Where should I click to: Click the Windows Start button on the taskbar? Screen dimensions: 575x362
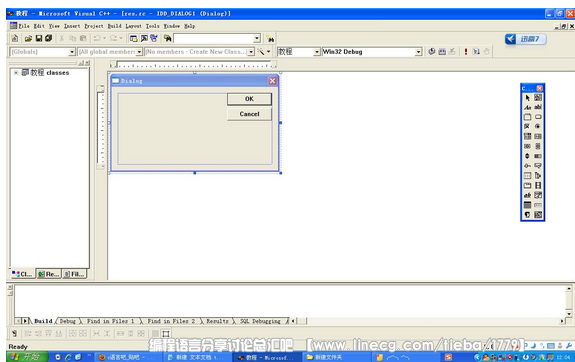(x=28, y=357)
